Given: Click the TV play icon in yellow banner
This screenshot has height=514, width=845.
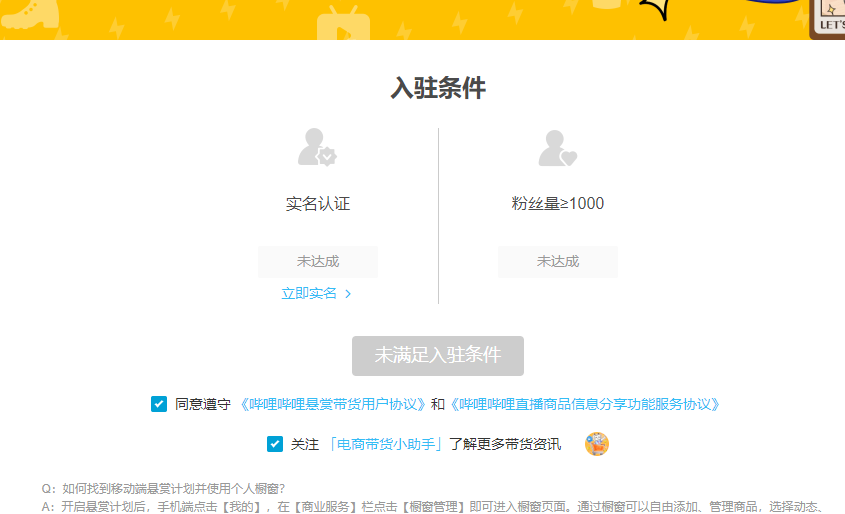Looking at the screenshot, I should tap(343, 23).
